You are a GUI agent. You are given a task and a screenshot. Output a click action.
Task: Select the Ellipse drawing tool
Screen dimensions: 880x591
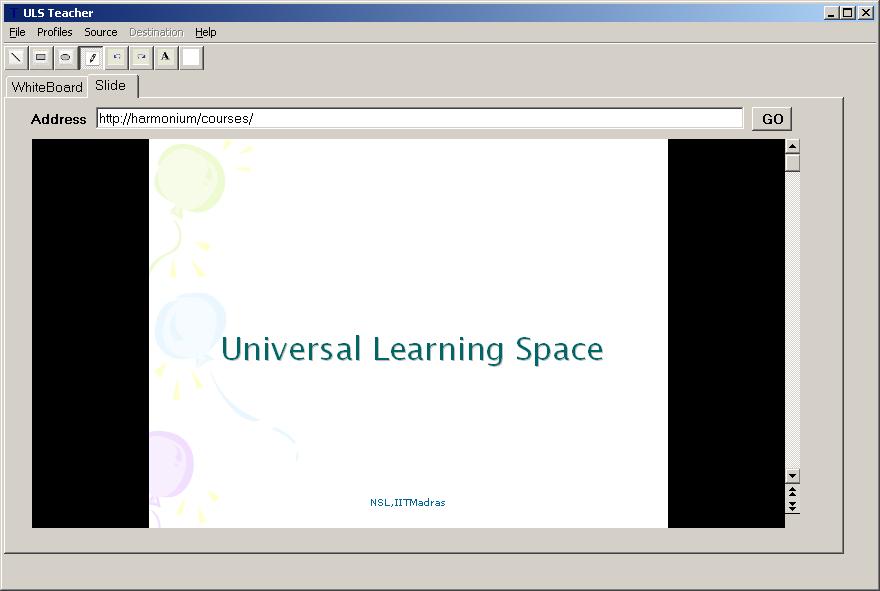pos(66,58)
